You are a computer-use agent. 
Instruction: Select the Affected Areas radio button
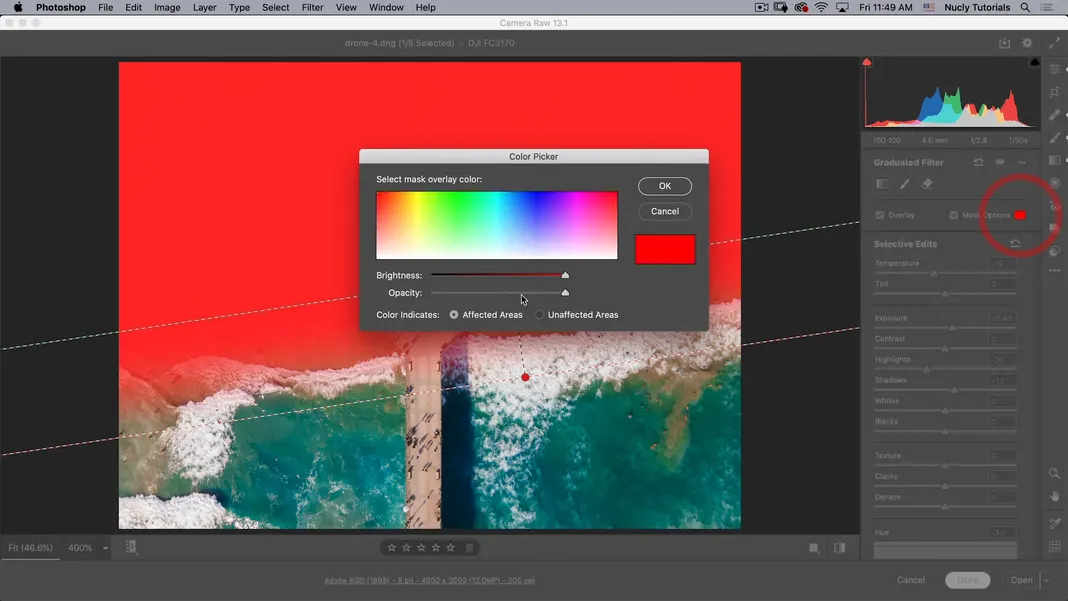[454, 315]
